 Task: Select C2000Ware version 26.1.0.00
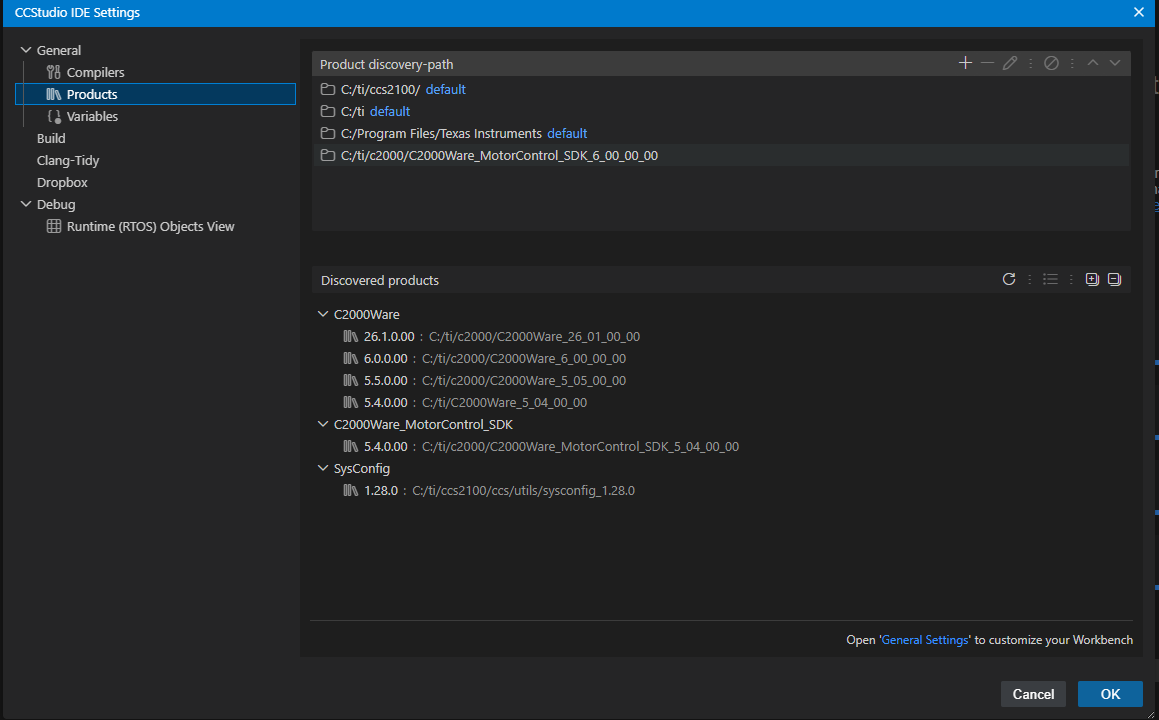click(x=389, y=336)
